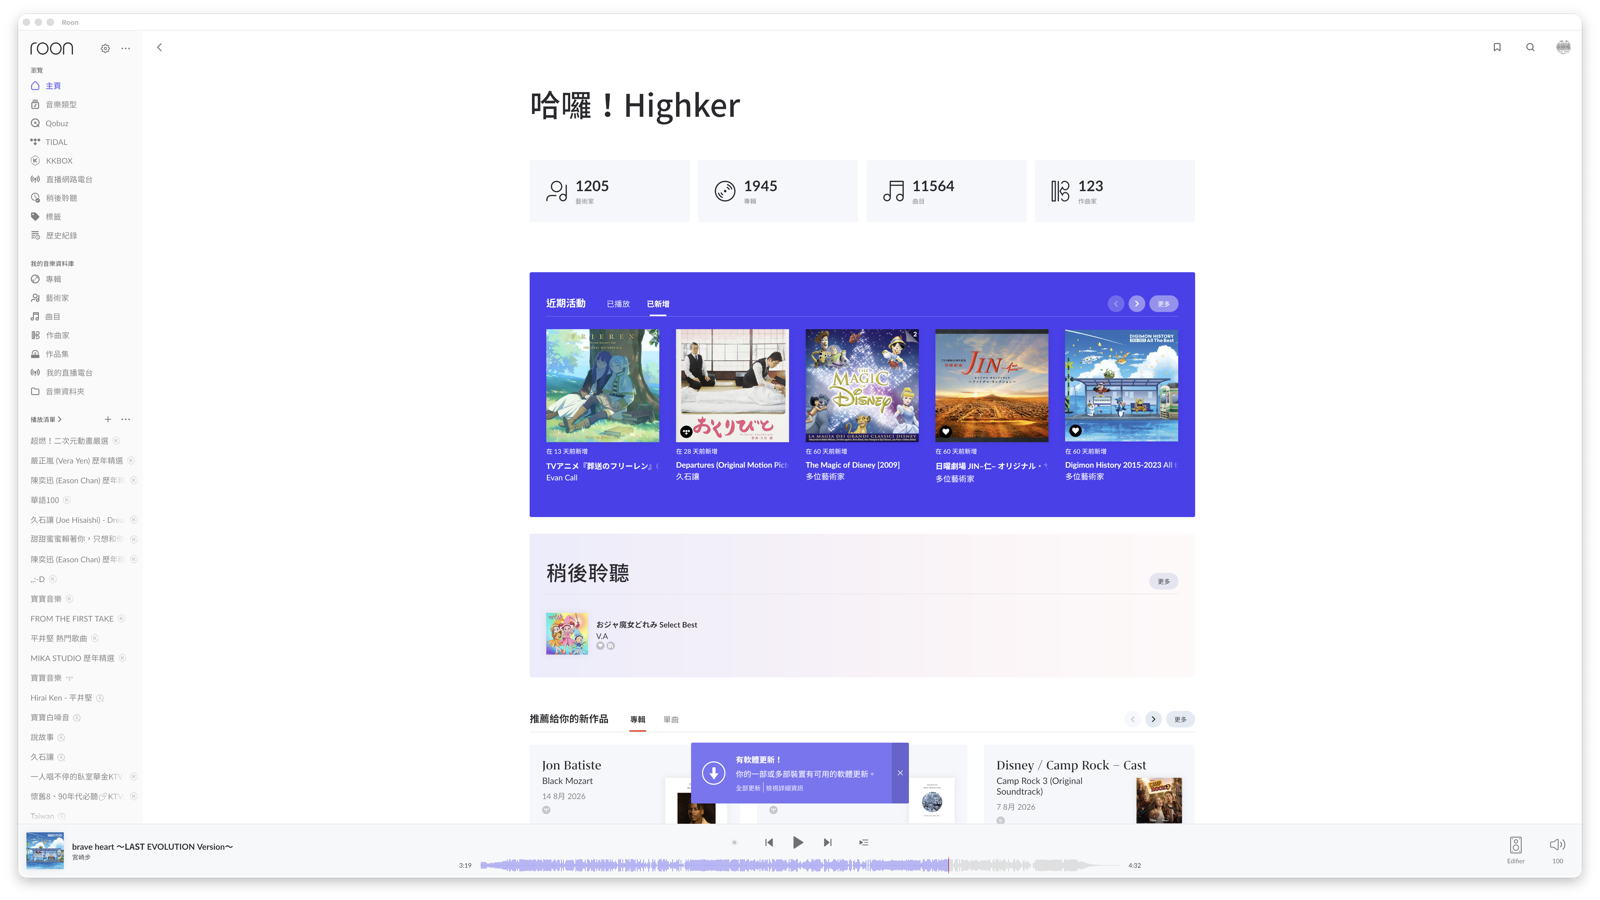Open 音樂類型 genres in sidebar
1600x900 pixels.
[x=61, y=104]
